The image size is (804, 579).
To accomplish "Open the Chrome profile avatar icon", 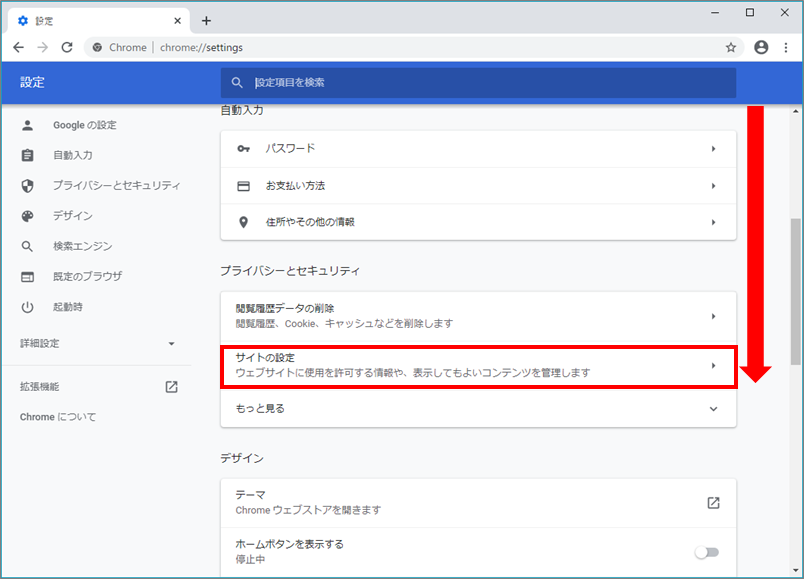I will point(761,47).
